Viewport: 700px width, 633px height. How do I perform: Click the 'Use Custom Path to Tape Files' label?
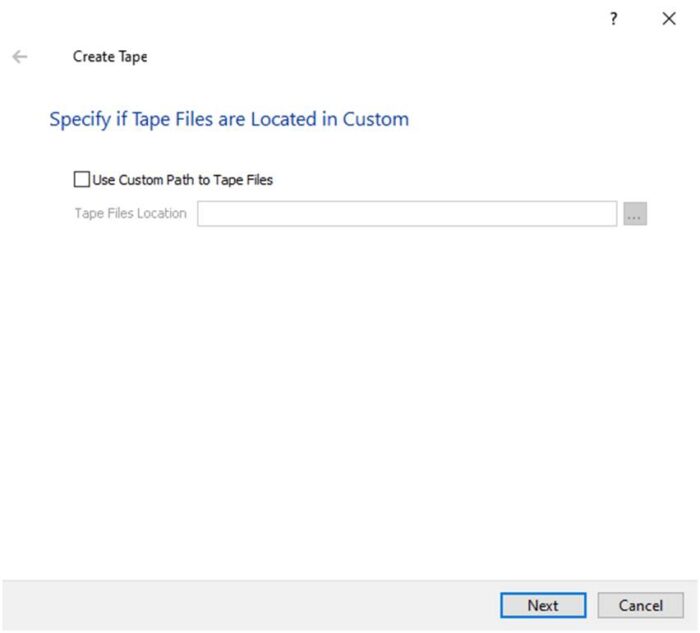182,180
